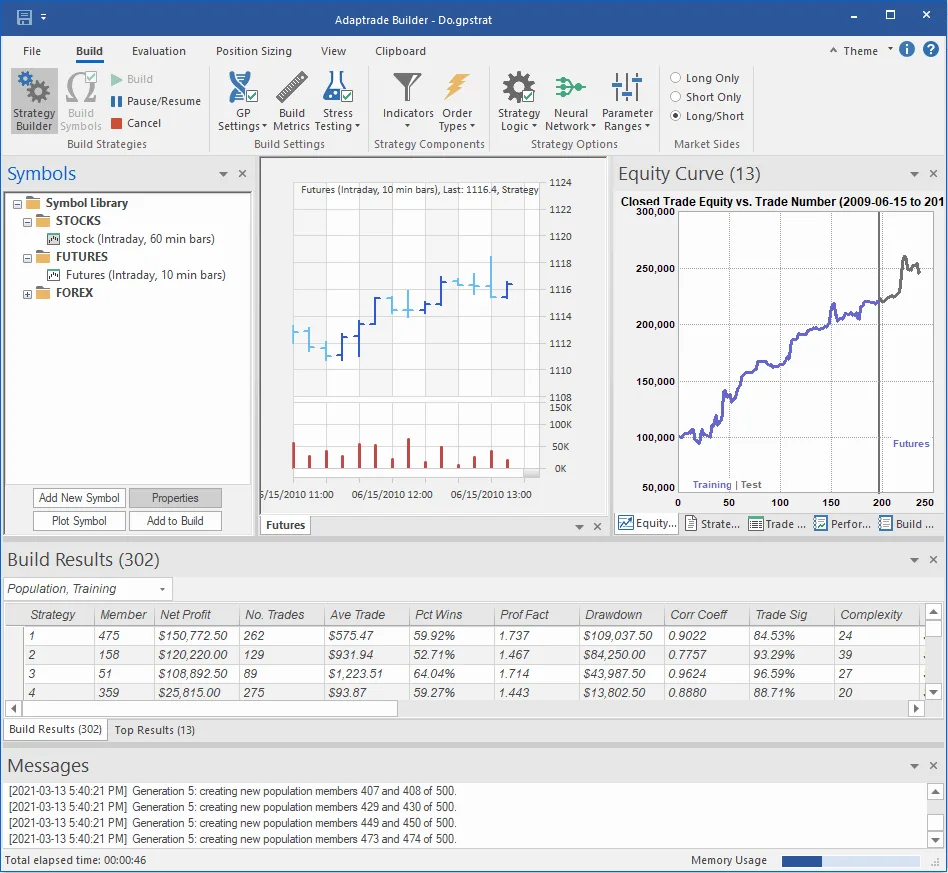Click the Build Results horizontal scrollbar

209,708
